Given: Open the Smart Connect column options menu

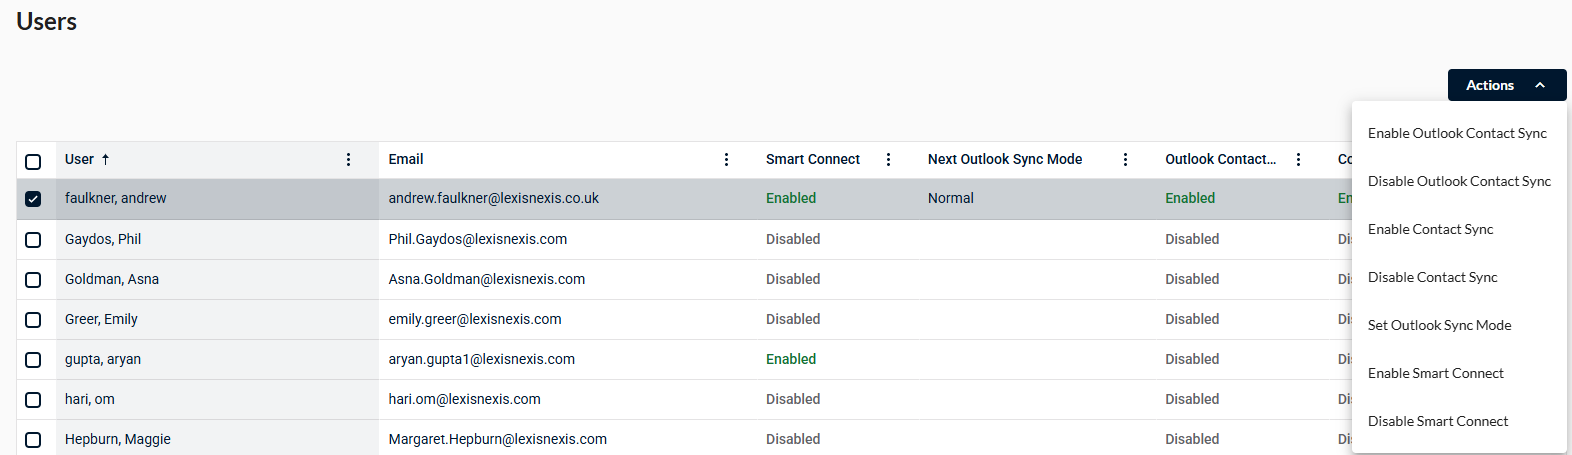Looking at the screenshot, I should [x=888, y=159].
